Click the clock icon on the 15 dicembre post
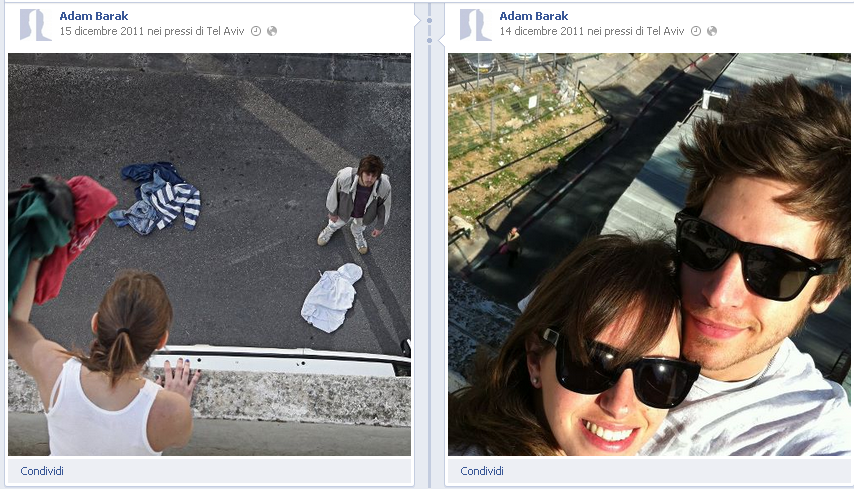 click(x=255, y=31)
